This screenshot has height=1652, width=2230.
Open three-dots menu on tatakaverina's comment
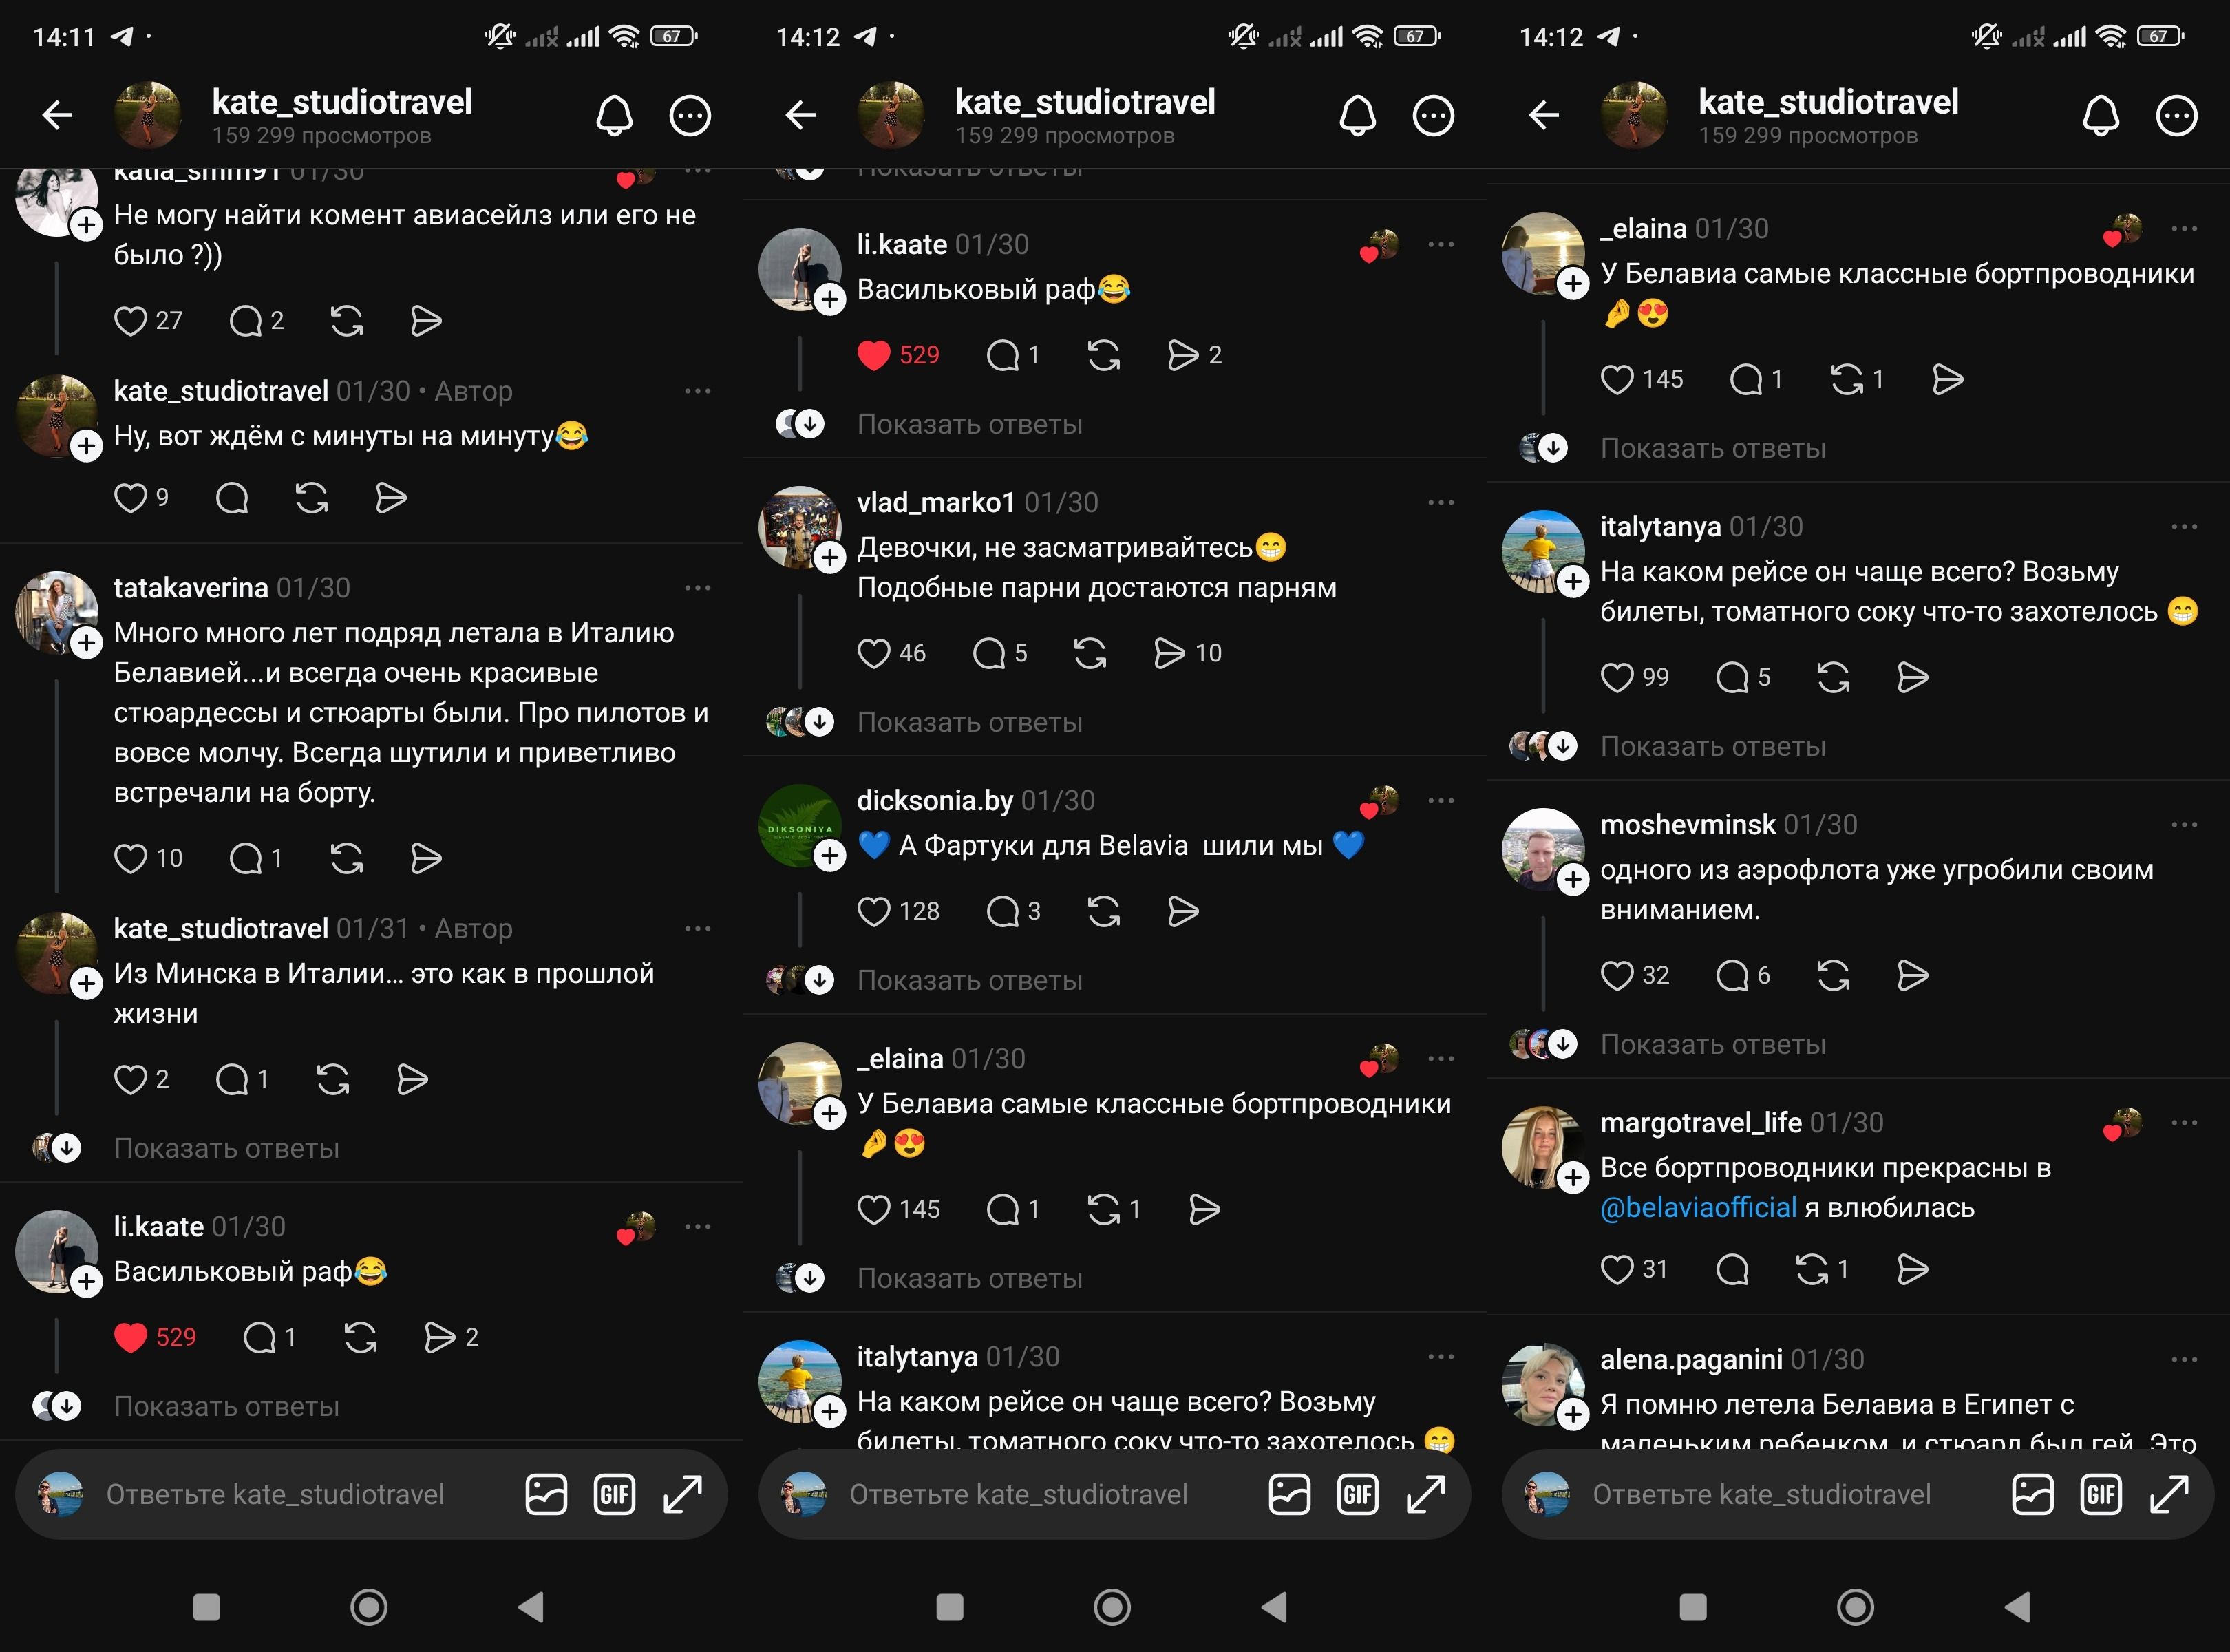tap(697, 588)
